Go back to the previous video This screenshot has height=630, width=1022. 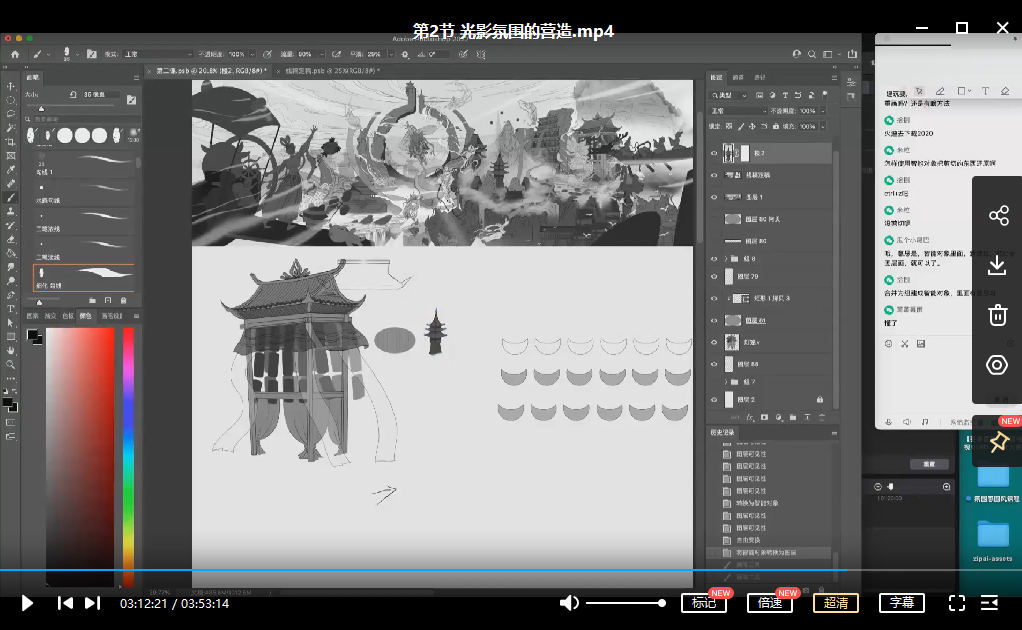[x=65, y=603]
